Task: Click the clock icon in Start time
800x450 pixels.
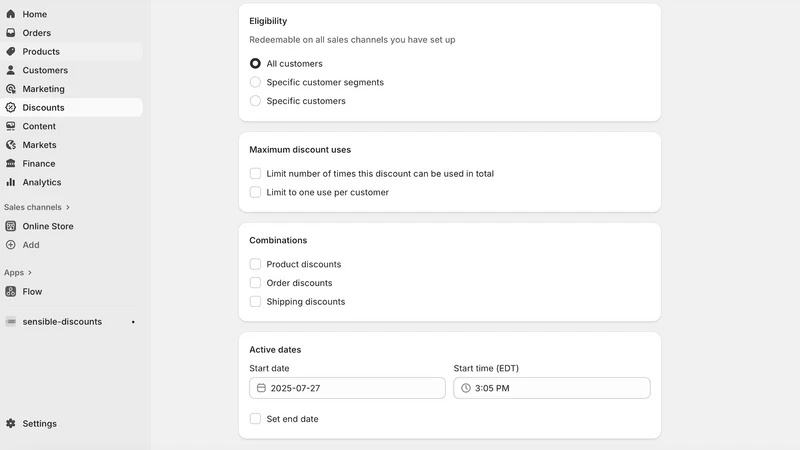Action: 466,388
